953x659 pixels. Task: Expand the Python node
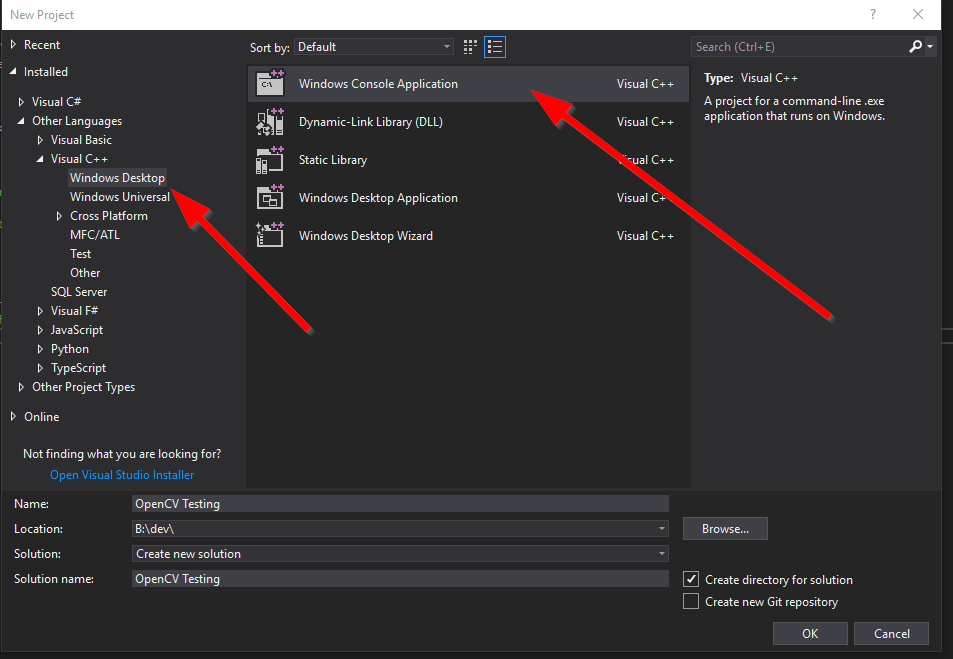pyautogui.click(x=40, y=349)
